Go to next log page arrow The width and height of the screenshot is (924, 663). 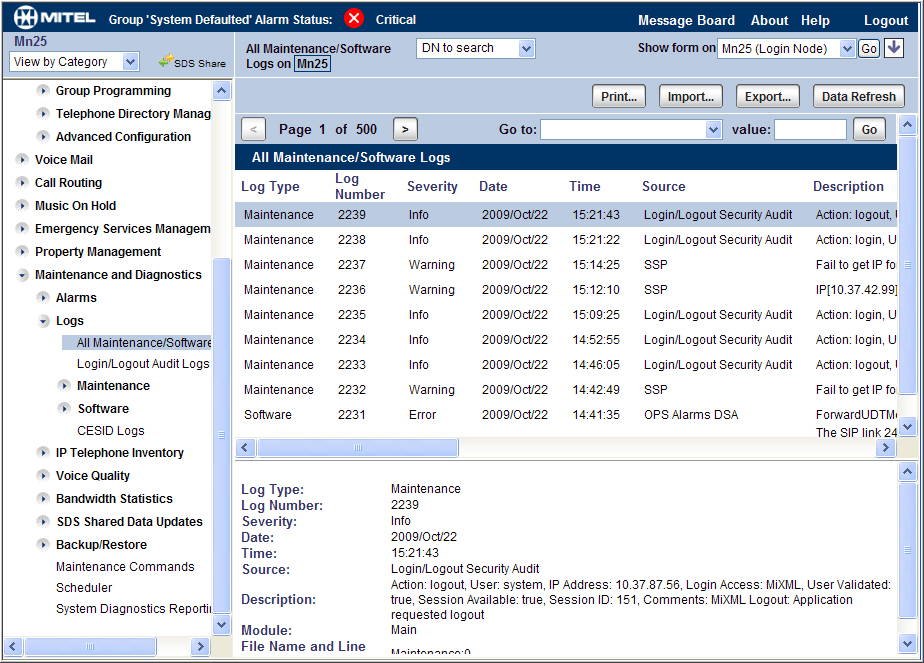[x=405, y=130]
